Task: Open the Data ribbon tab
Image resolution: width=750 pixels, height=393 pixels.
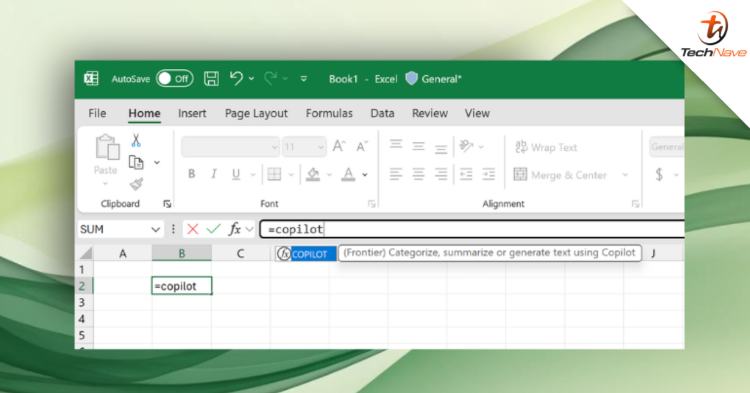Action: point(382,113)
